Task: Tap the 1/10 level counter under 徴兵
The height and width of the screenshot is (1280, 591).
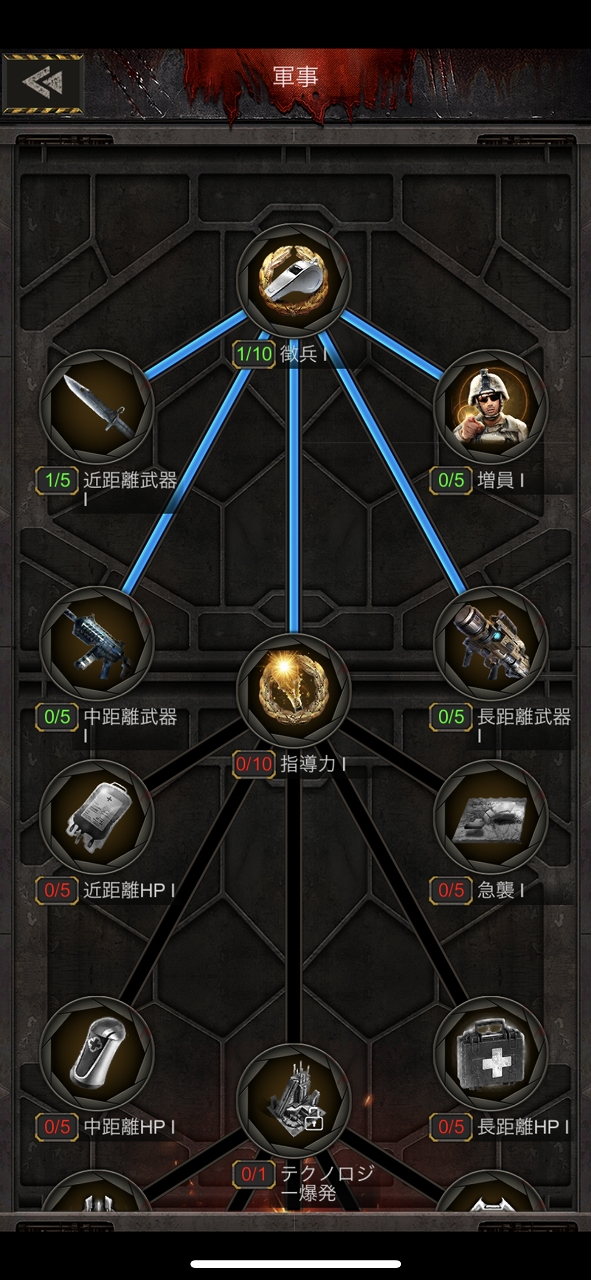Action: pyautogui.click(x=254, y=354)
